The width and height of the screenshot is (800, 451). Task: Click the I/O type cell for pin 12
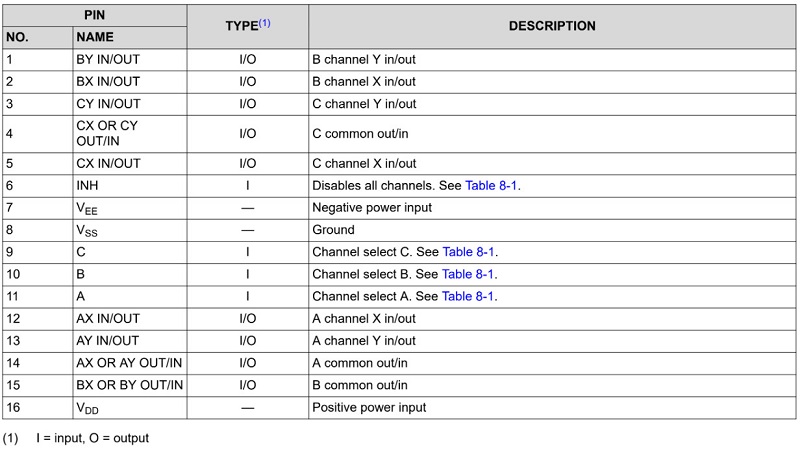click(247, 319)
